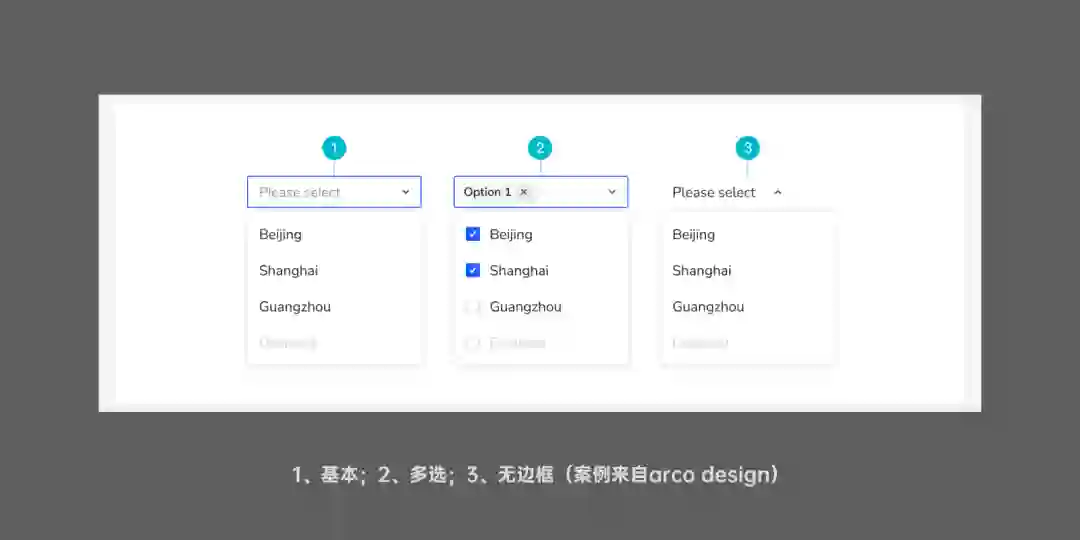Click the Beijing label next to its checkbox
The width and height of the screenshot is (1080, 540).
click(x=511, y=234)
